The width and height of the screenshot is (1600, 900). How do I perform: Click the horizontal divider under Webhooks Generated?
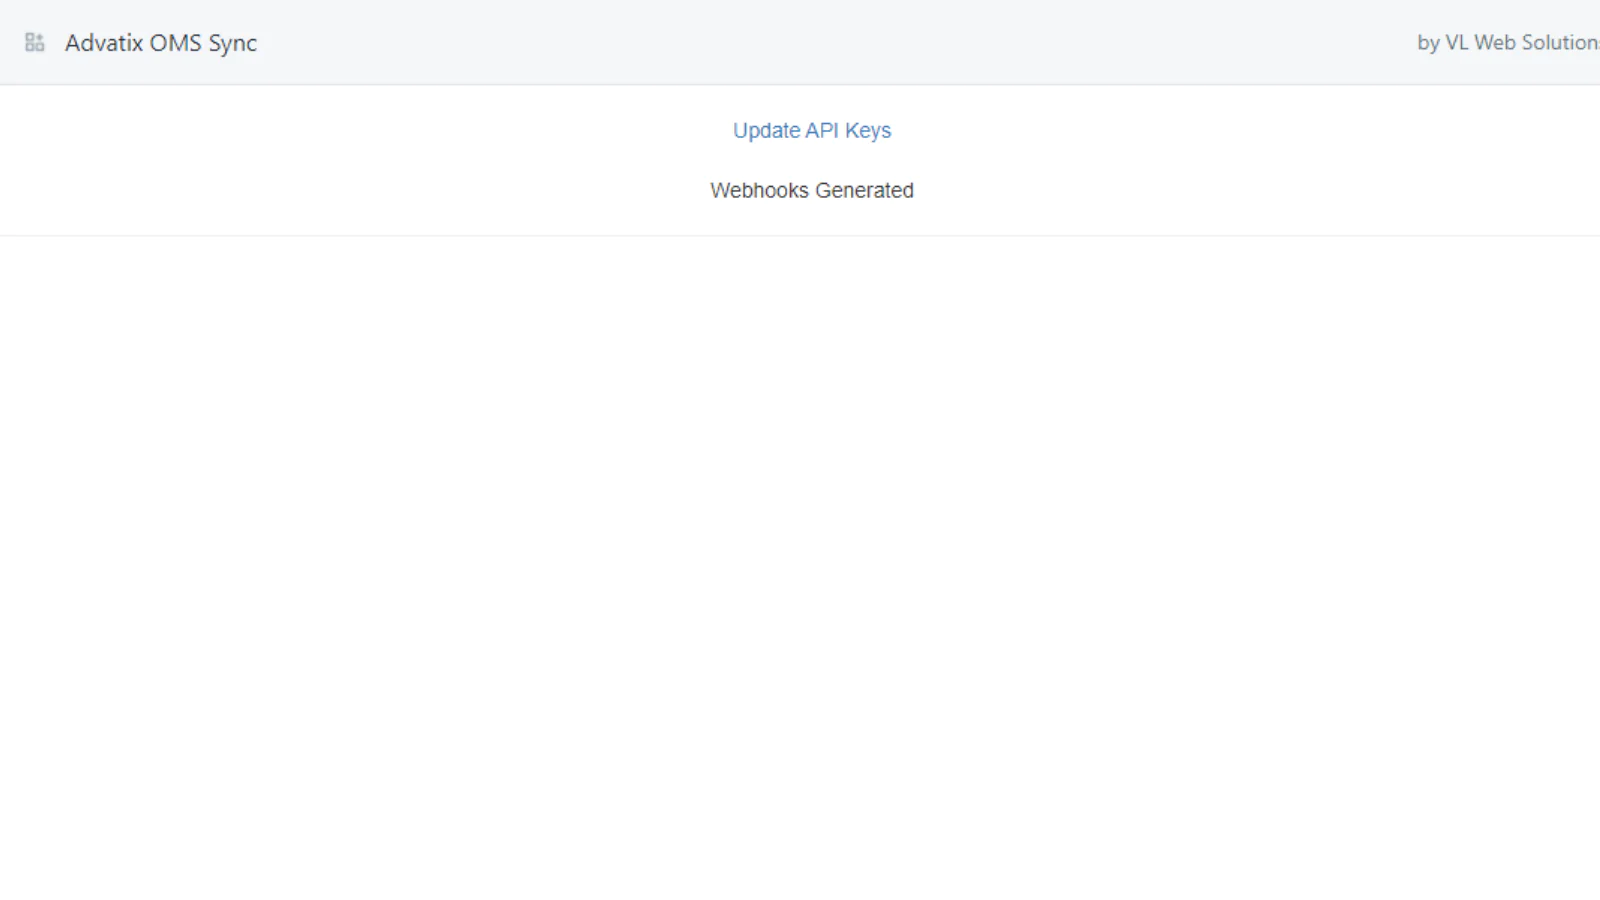click(x=800, y=236)
